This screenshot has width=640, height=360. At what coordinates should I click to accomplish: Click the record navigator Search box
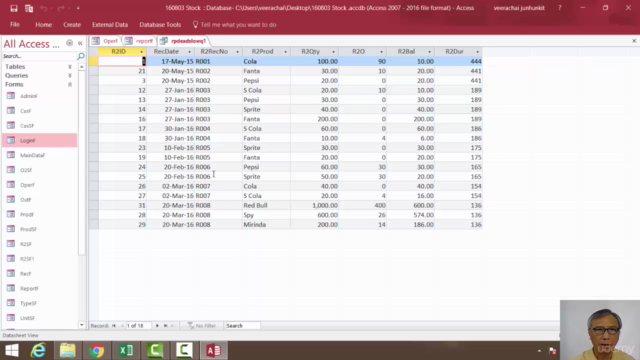click(242, 326)
